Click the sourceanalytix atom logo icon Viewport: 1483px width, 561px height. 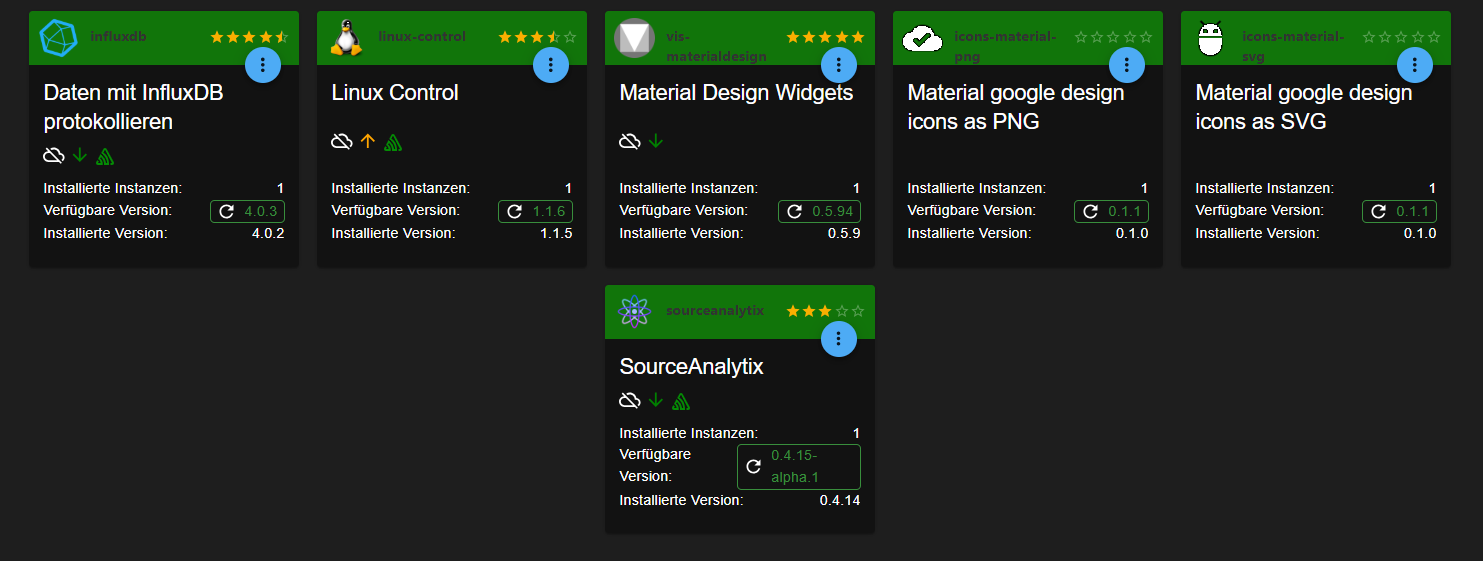[x=634, y=312]
